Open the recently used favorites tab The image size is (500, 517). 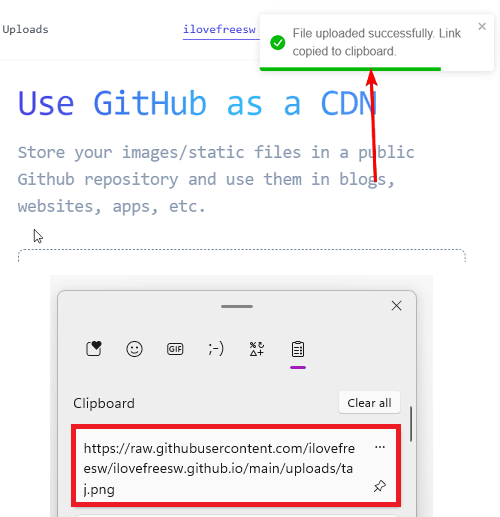pyautogui.click(x=94, y=349)
